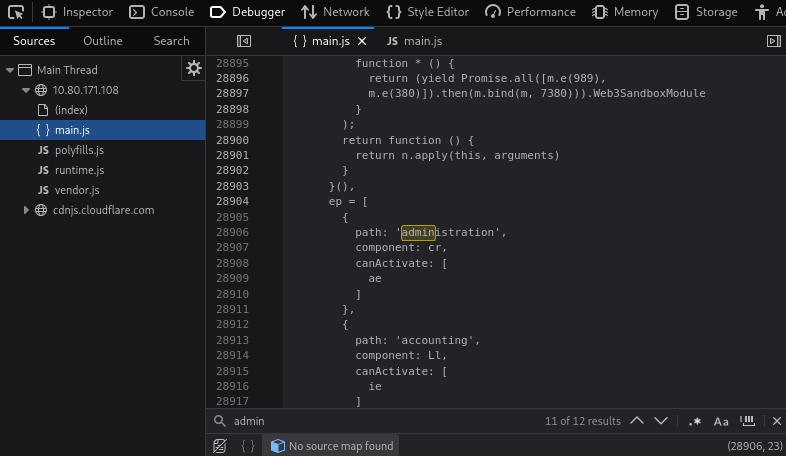The width and height of the screenshot is (786, 456).
Task: Switch to the Performance tab
Action: pos(530,12)
